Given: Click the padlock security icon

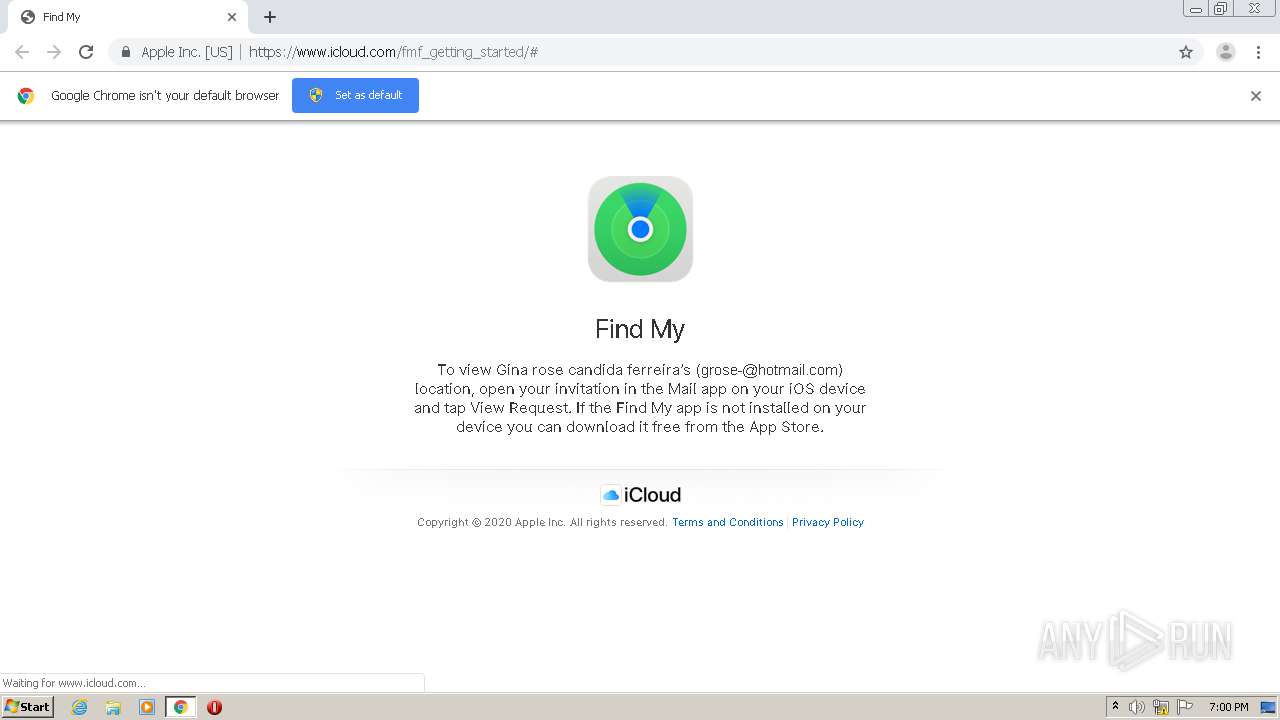Looking at the screenshot, I should [x=126, y=52].
